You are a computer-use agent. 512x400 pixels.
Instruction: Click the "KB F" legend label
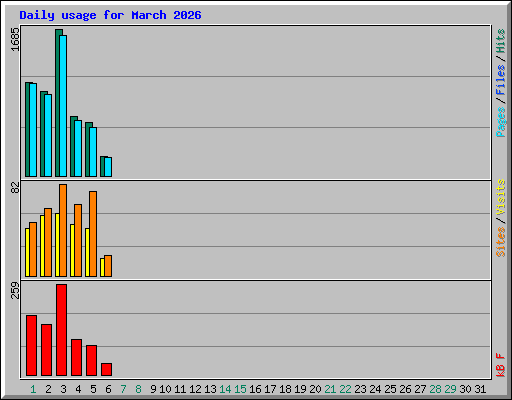(x=500, y=365)
